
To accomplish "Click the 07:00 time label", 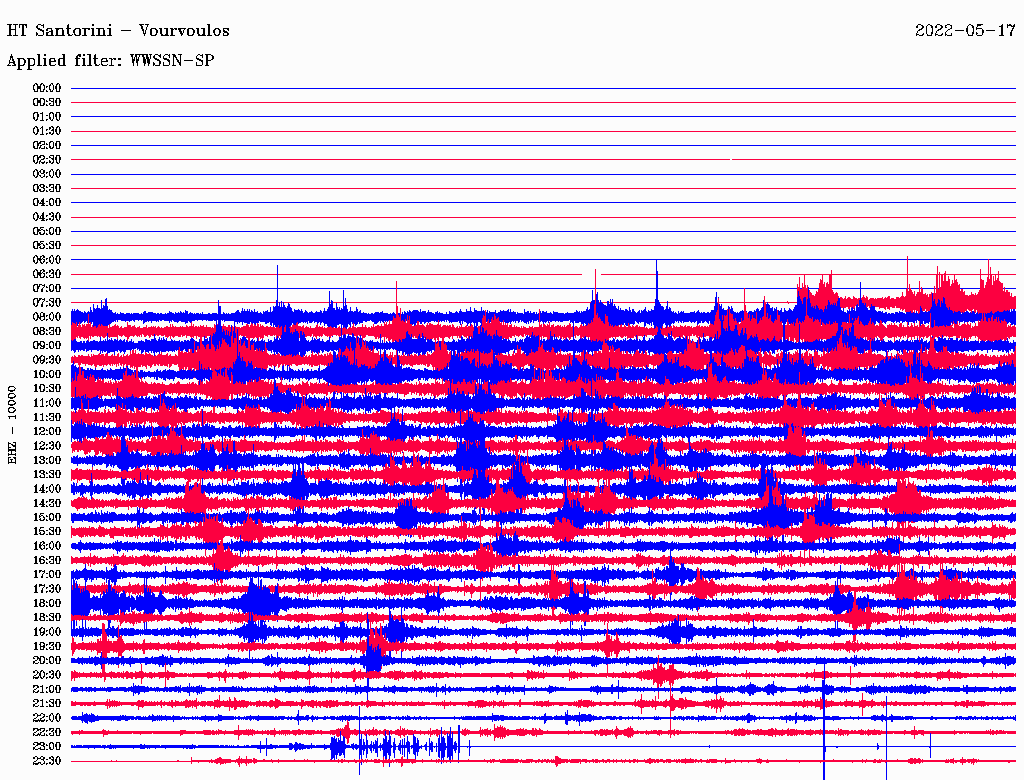I will (47, 289).
